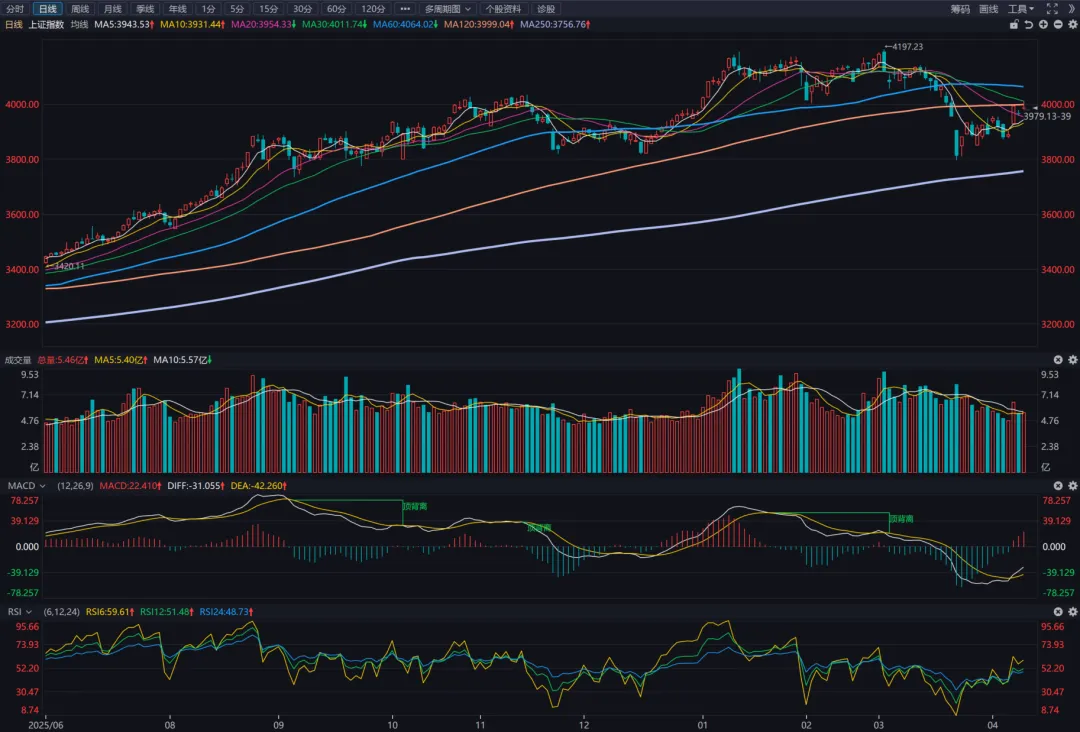This screenshot has width=1080, height=732.
Task: Switch to 月线 monthly chart
Action: click(x=112, y=9)
